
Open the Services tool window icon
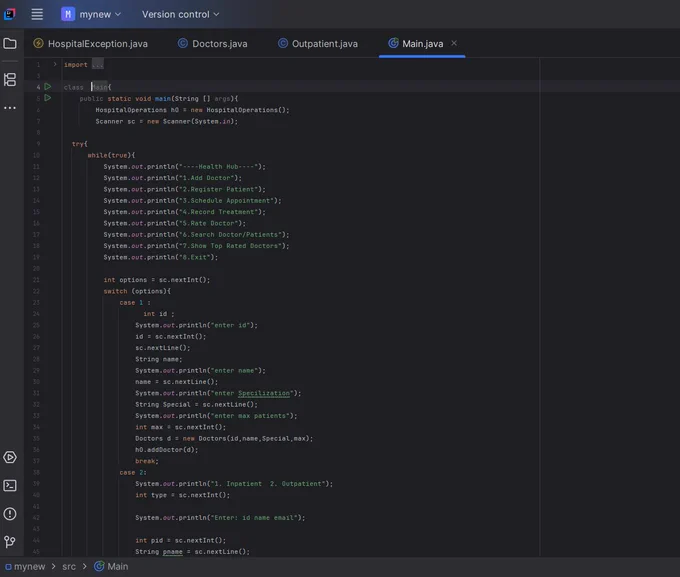[10, 457]
